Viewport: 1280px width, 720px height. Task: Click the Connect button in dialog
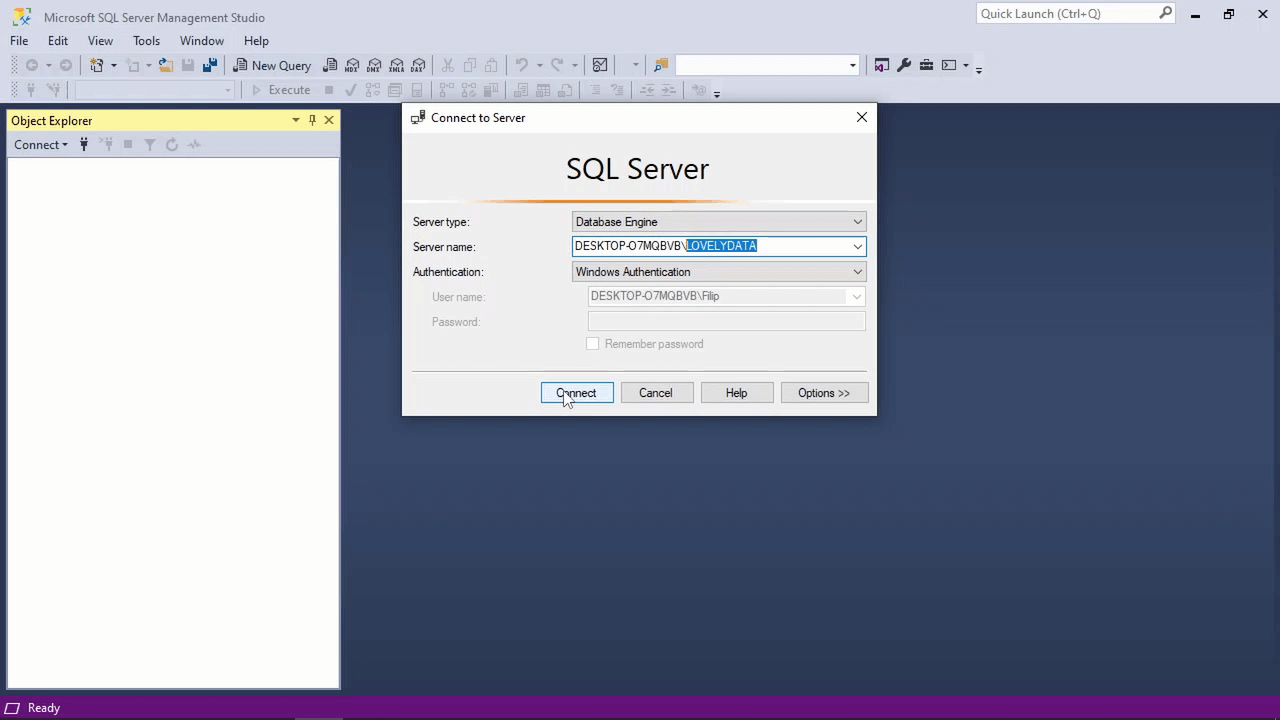(x=577, y=393)
